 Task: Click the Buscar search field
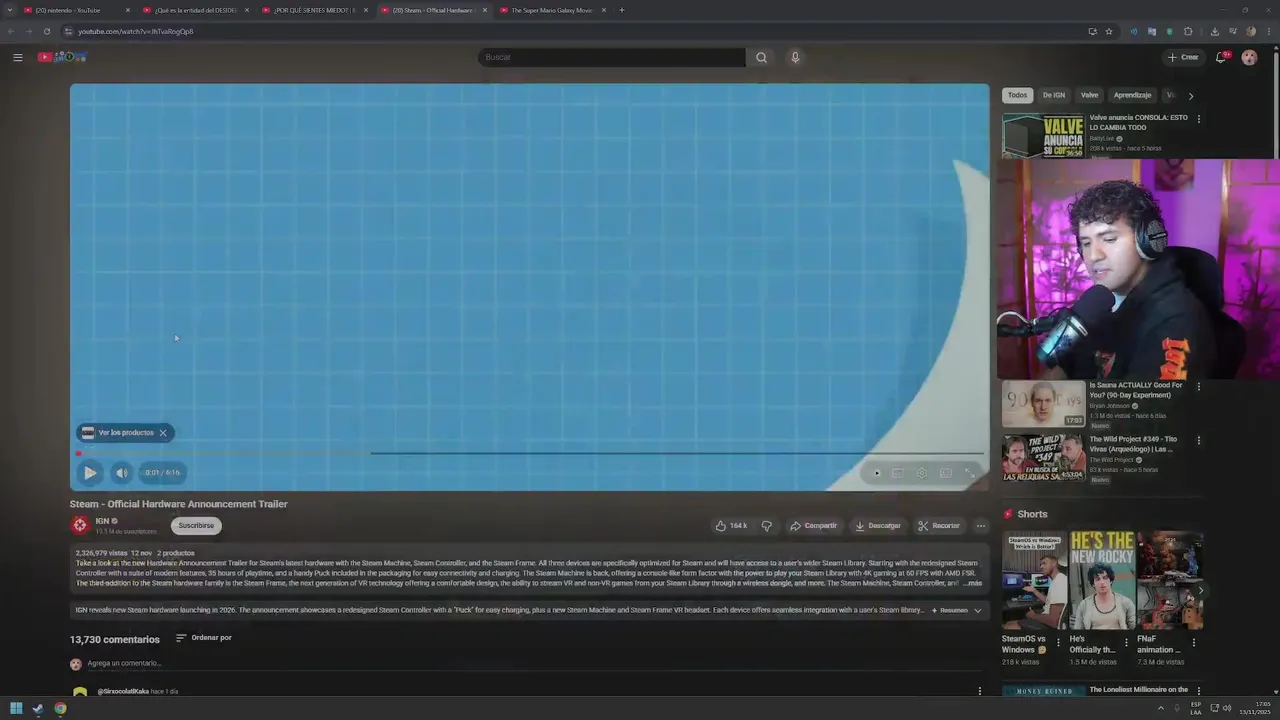(x=612, y=57)
